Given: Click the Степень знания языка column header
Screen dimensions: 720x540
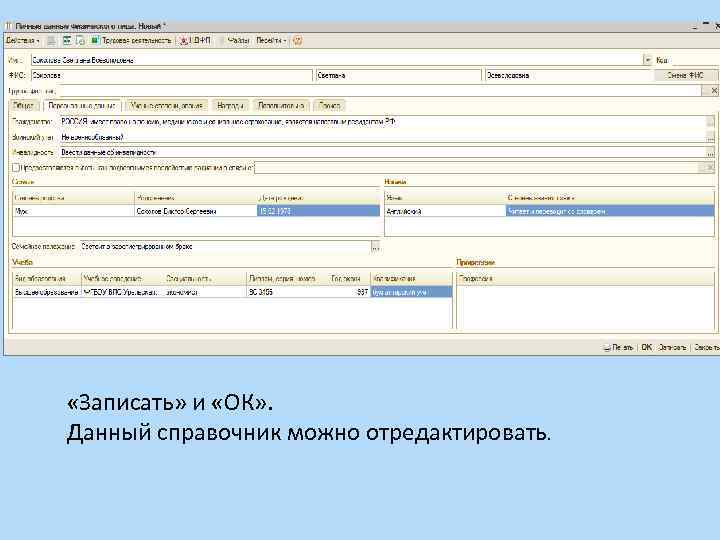Looking at the screenshot, I should pyautogui.click(x=610, y=198).
